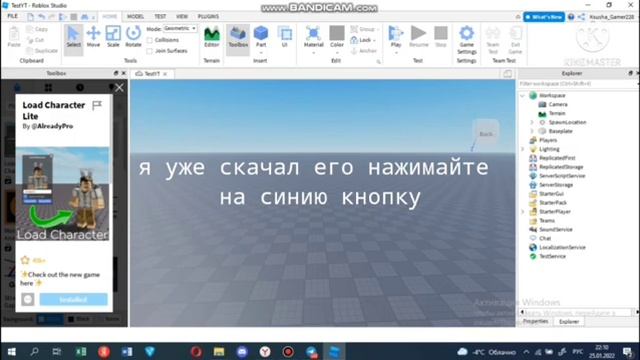
Task: Click the favorite star on asset
Action: 25,260
